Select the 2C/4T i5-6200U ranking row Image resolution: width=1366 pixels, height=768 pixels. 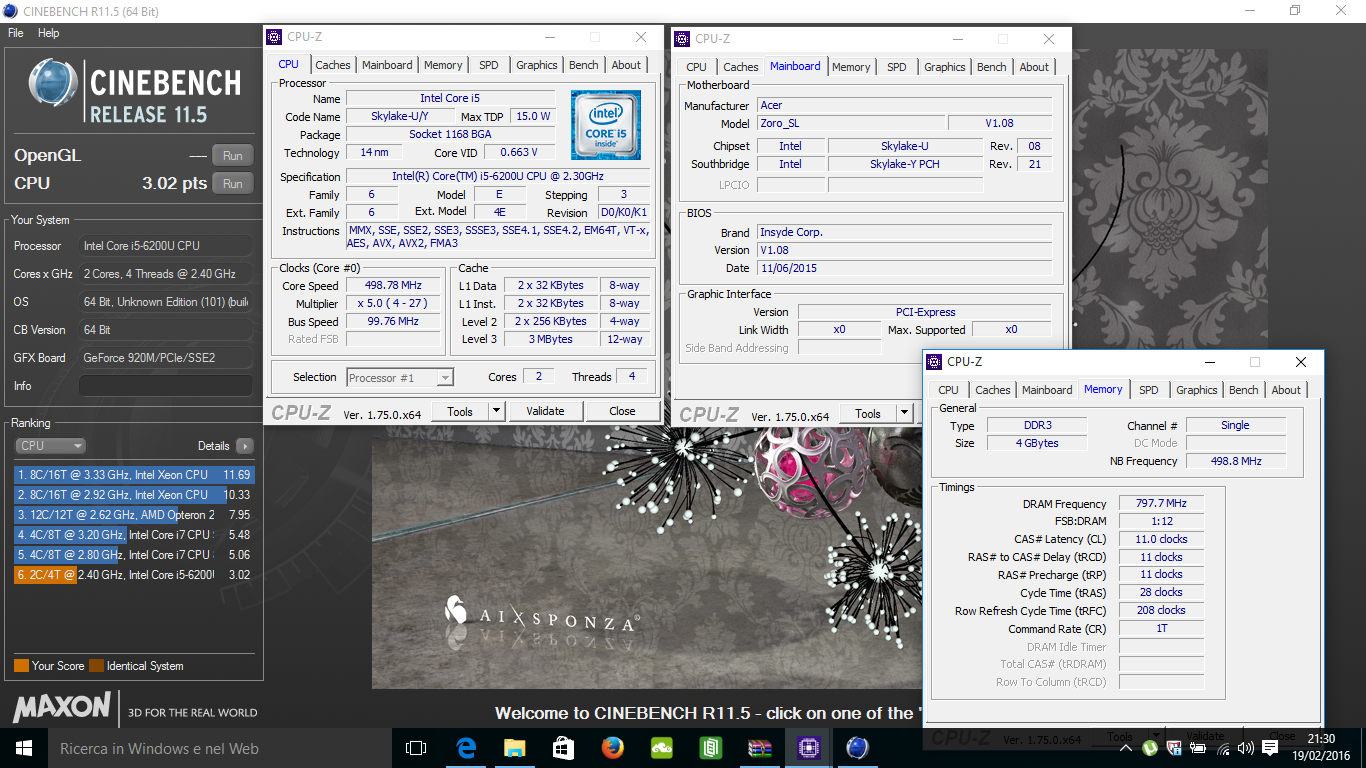tap(134, 575)
